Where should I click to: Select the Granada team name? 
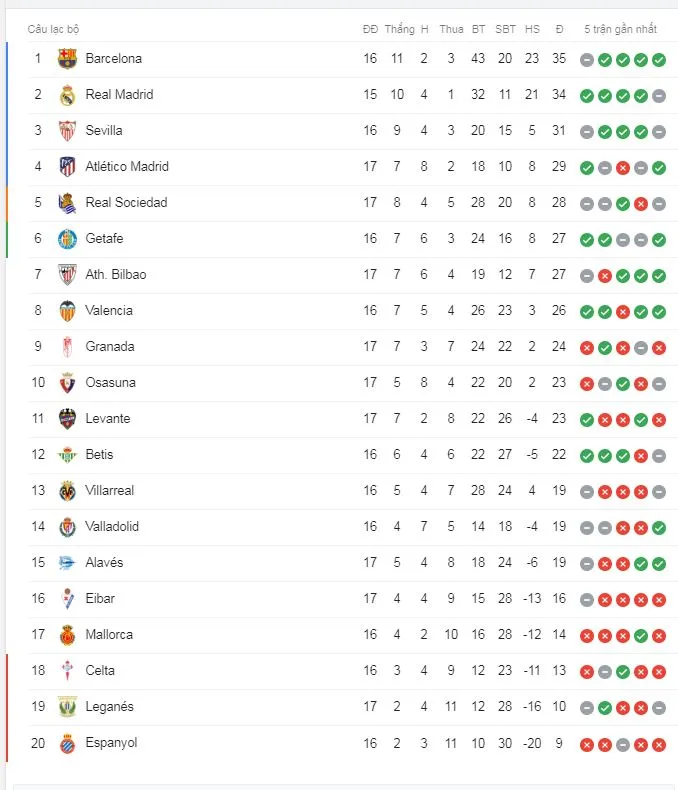coord(110,347)
